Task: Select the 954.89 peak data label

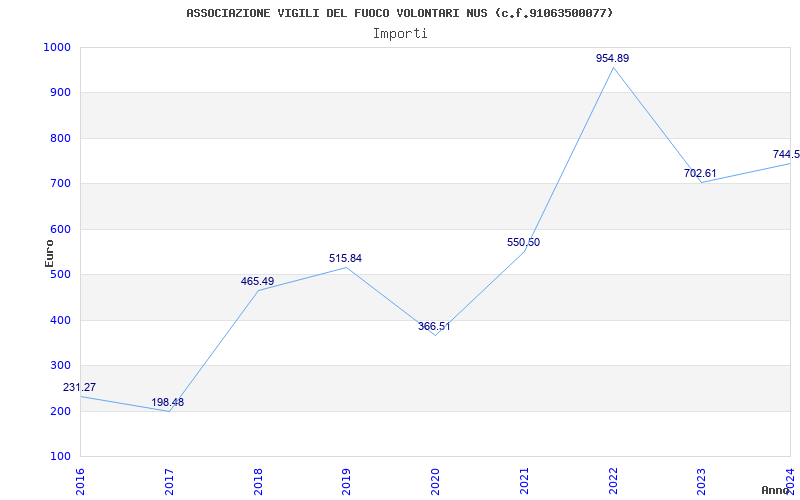Action: (x=612, y=58)
